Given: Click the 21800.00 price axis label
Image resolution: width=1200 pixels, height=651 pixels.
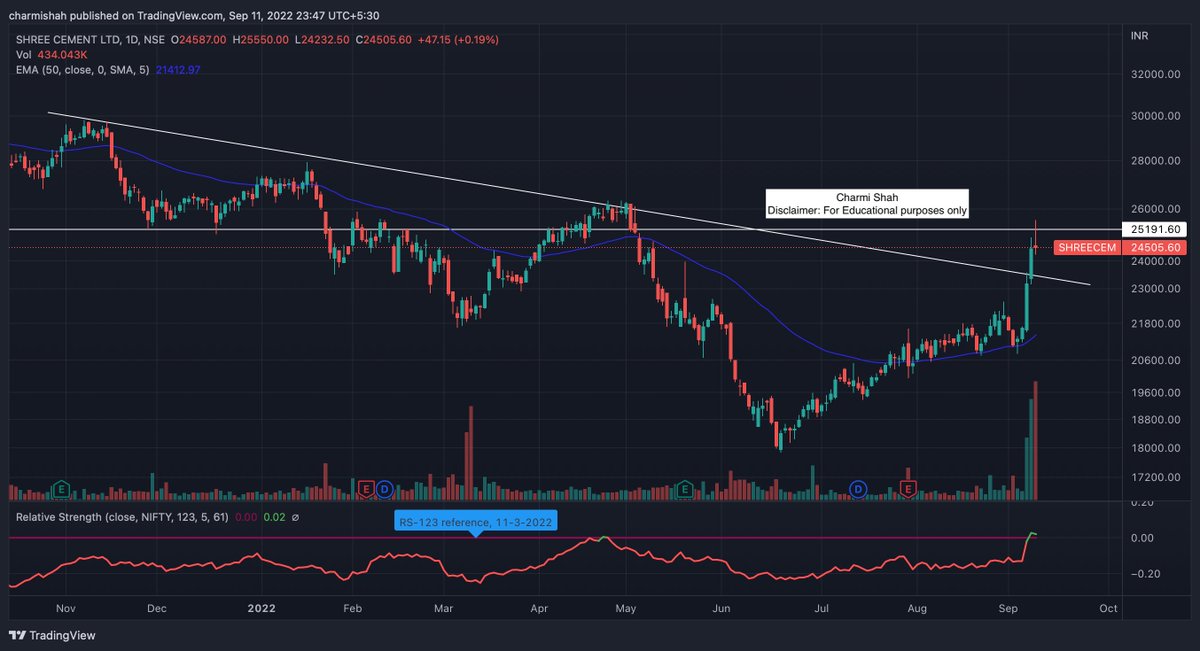Looking at the screenshot, I should coord(1158,324).
